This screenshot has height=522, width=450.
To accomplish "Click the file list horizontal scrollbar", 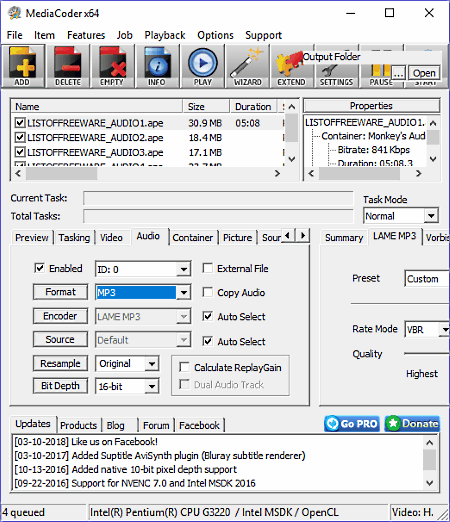I will tap(148, 173).
